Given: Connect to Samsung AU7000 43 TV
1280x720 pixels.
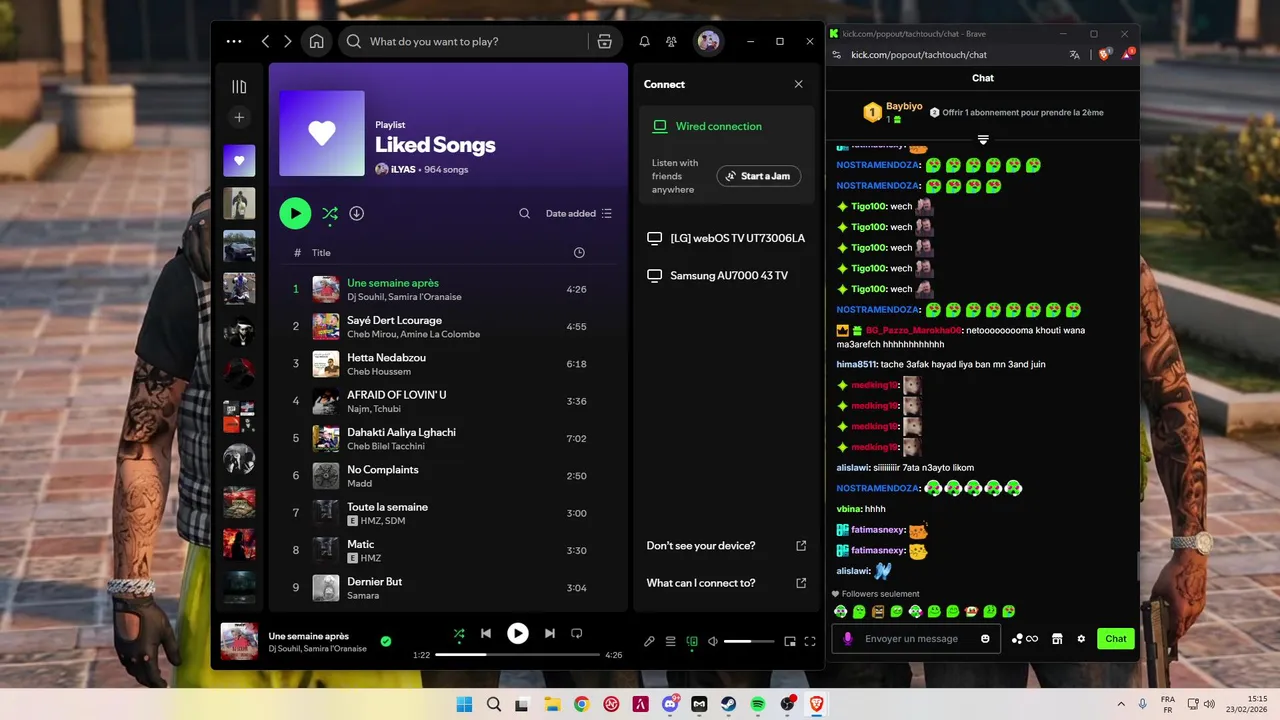Looking at the screenshot, I should click(726, 275).
